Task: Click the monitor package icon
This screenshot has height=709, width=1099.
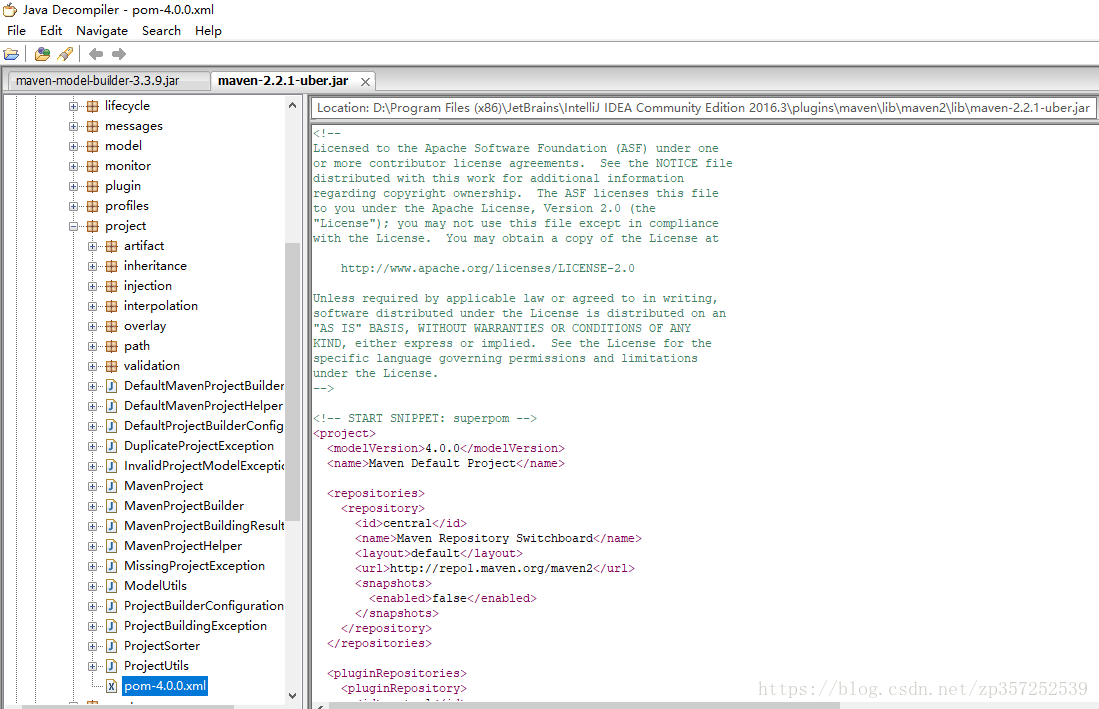Action: pos(93,166)
